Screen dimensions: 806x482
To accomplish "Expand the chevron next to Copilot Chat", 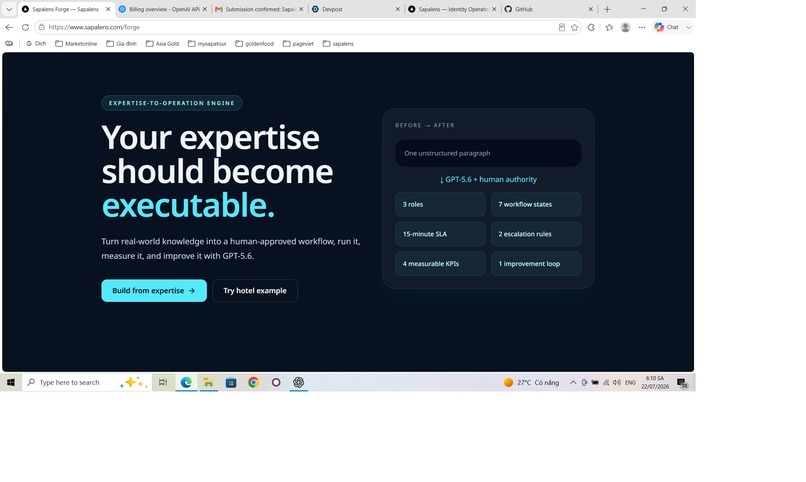I will tap(688, 27).
